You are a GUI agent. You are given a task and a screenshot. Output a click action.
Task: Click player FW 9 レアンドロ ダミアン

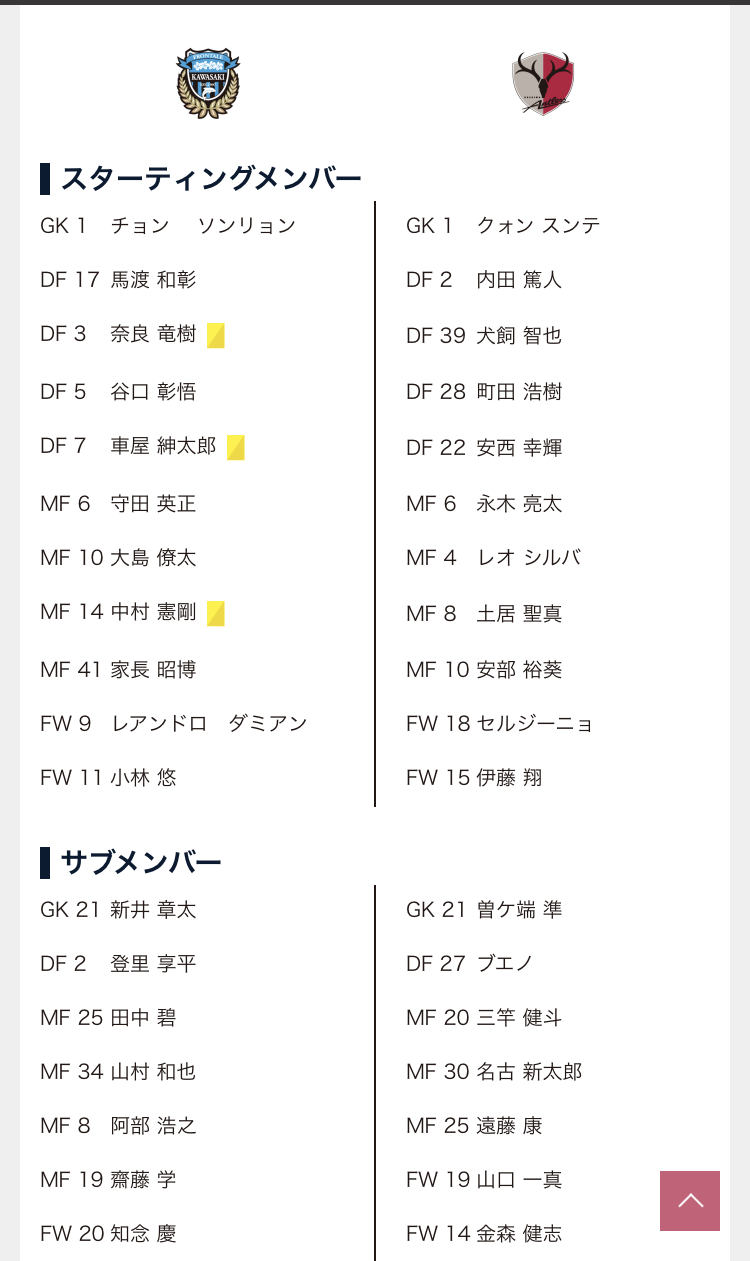tap(174, 723)
